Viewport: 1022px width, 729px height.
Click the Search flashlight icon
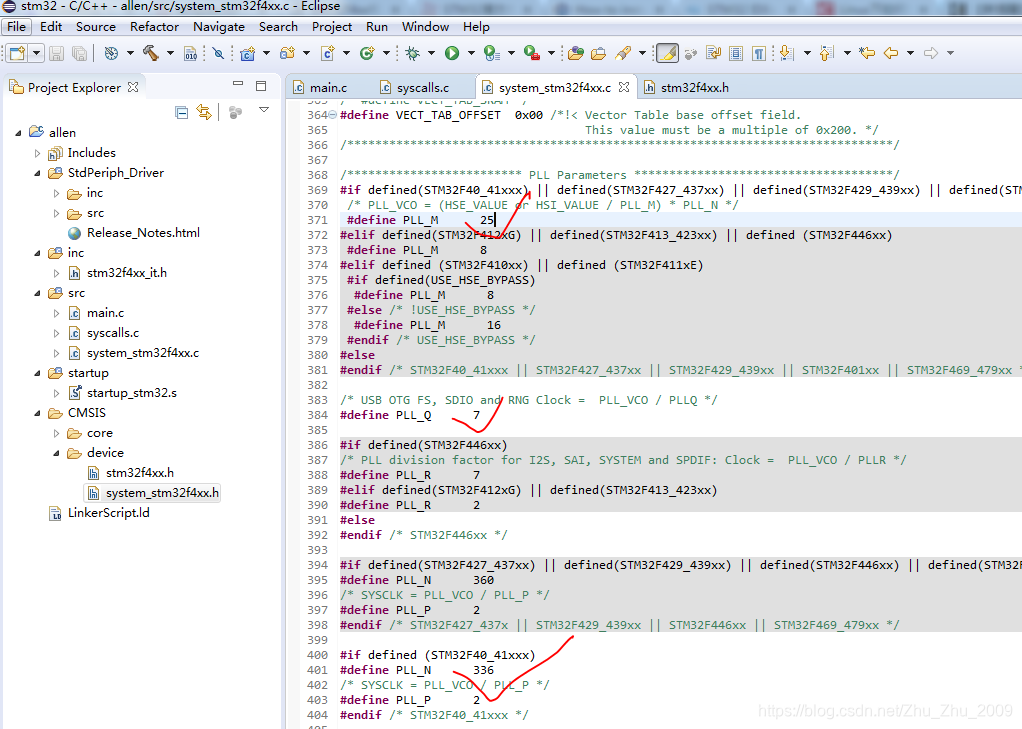point(623,53)
